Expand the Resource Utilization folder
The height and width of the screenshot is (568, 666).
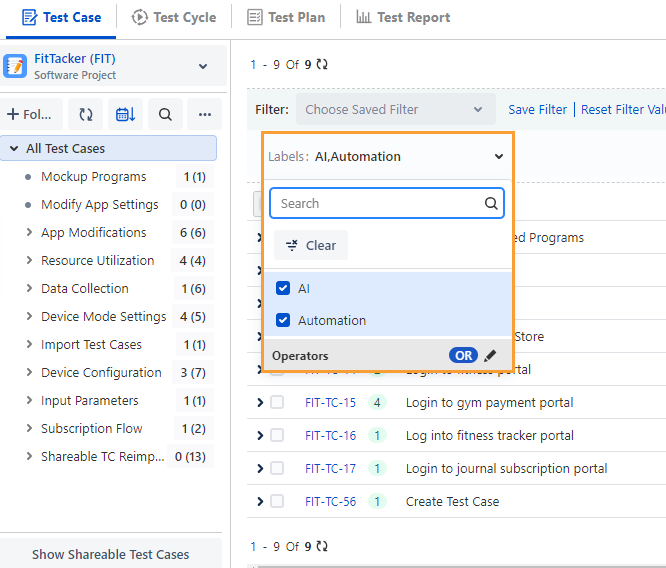(x=29, y=260)
